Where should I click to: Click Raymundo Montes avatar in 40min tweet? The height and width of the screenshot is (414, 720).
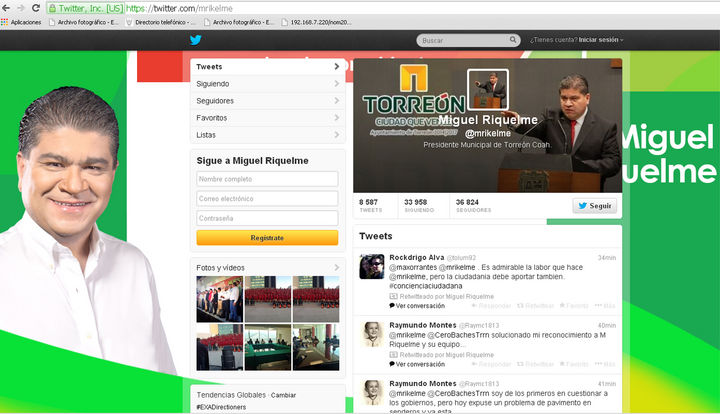click(x=372, y=334)
